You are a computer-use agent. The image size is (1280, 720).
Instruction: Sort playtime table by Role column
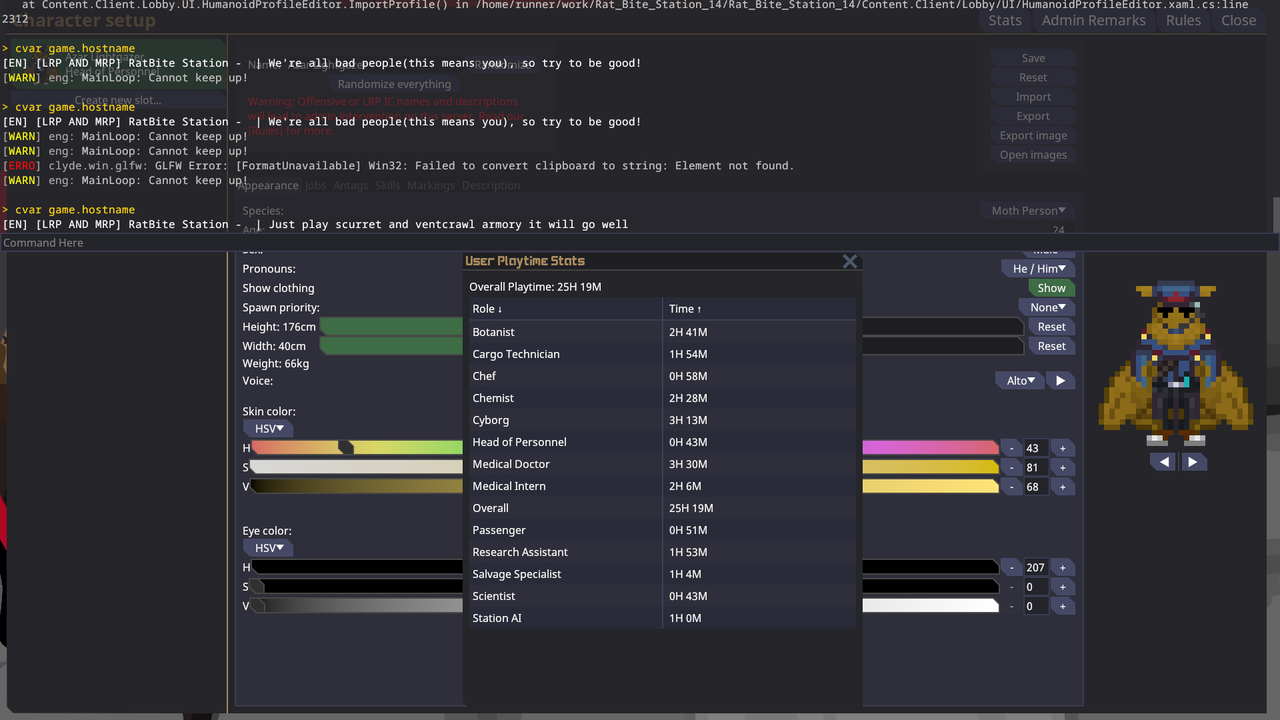(x=566, y=309)
